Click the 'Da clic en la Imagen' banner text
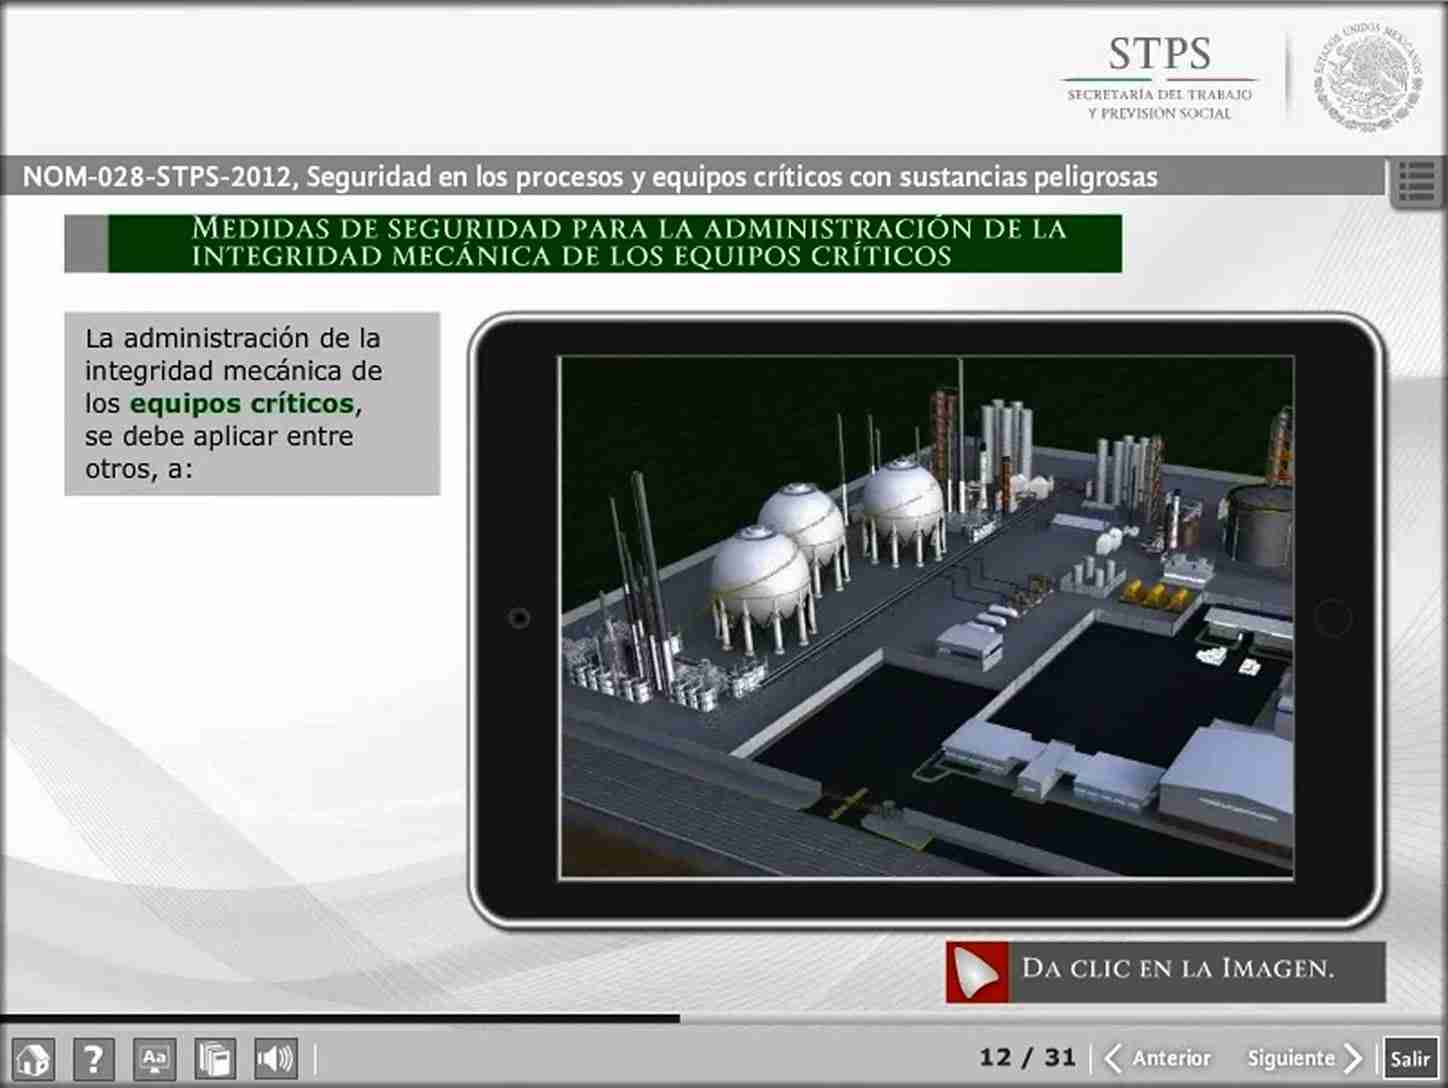Screen dimensions: 1448x1088 (1178, 969)
